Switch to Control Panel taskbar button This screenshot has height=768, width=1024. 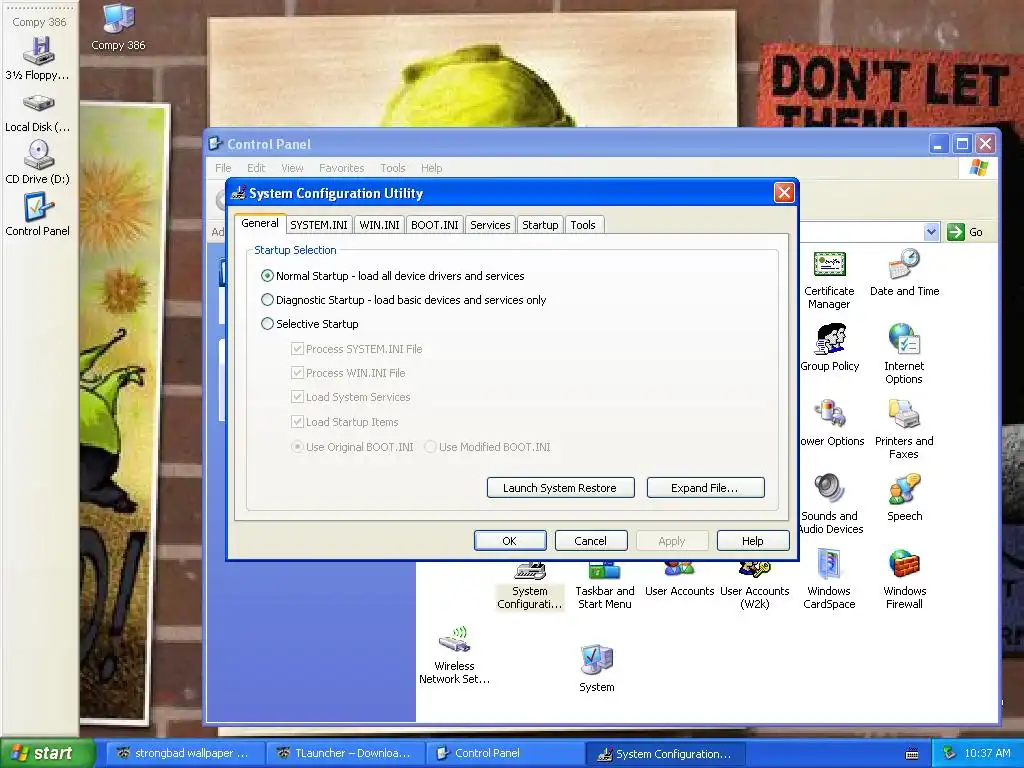[x=506, y=753]
